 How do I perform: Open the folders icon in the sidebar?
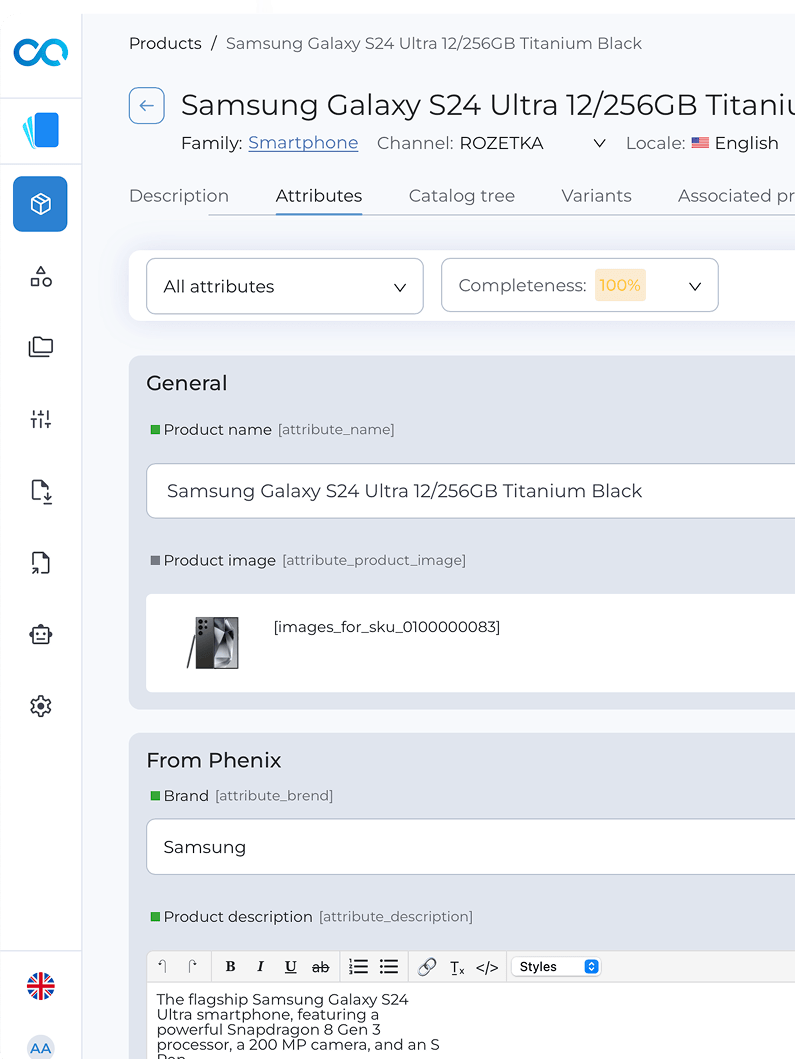[x=41, y=346]
